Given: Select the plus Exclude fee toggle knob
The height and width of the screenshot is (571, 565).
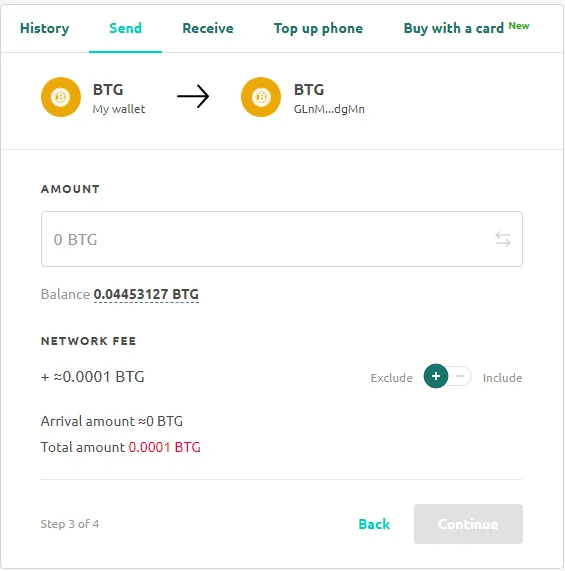Looking at the screenshot, I should [x=436, y=376].
